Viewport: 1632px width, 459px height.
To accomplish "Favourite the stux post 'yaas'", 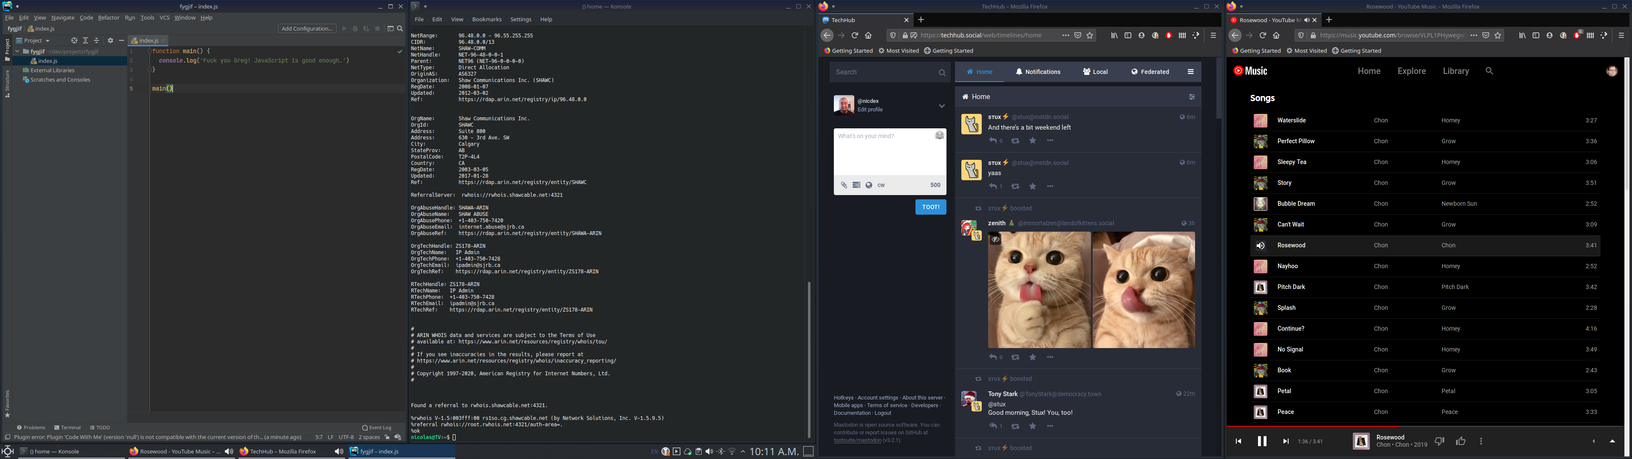I will pyautogui.click(x=1033, y=186).
